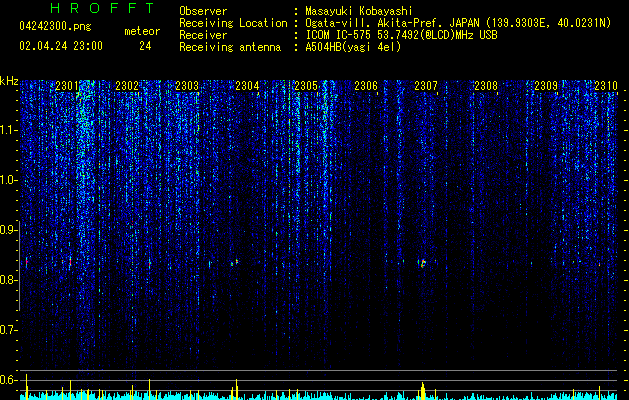Click the name Masayuki Kobayashi

point(359,11)
